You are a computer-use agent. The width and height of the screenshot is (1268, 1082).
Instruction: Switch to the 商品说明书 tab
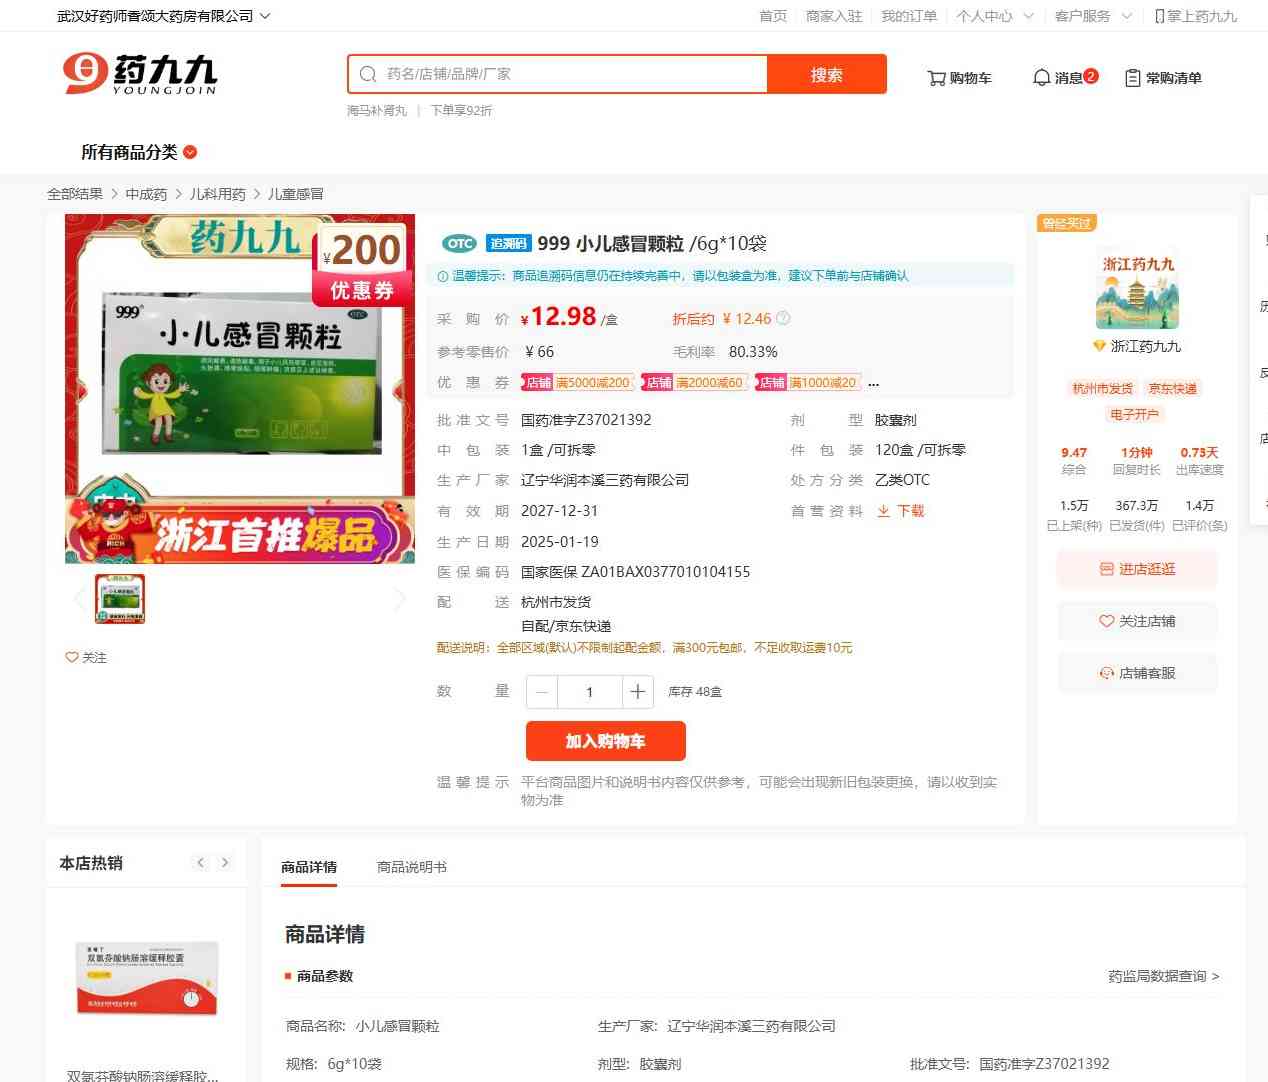411,867
